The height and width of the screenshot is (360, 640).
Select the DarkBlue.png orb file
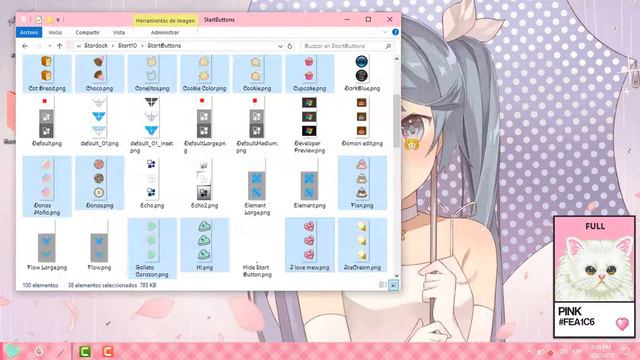click(x=362, y=73)
